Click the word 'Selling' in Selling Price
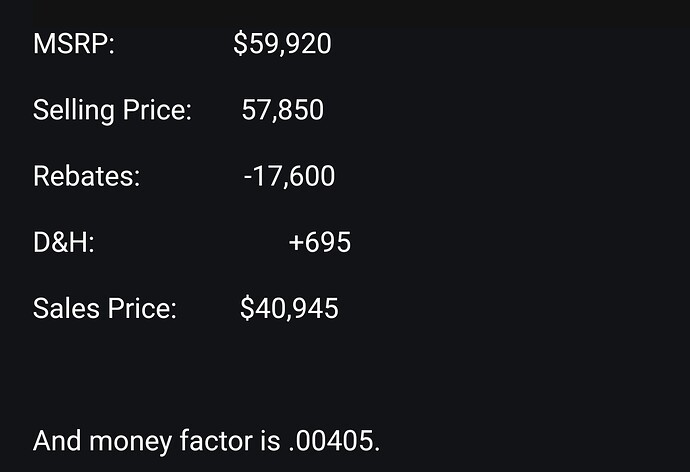Screen dimensions: 690x472 [74, 111]
